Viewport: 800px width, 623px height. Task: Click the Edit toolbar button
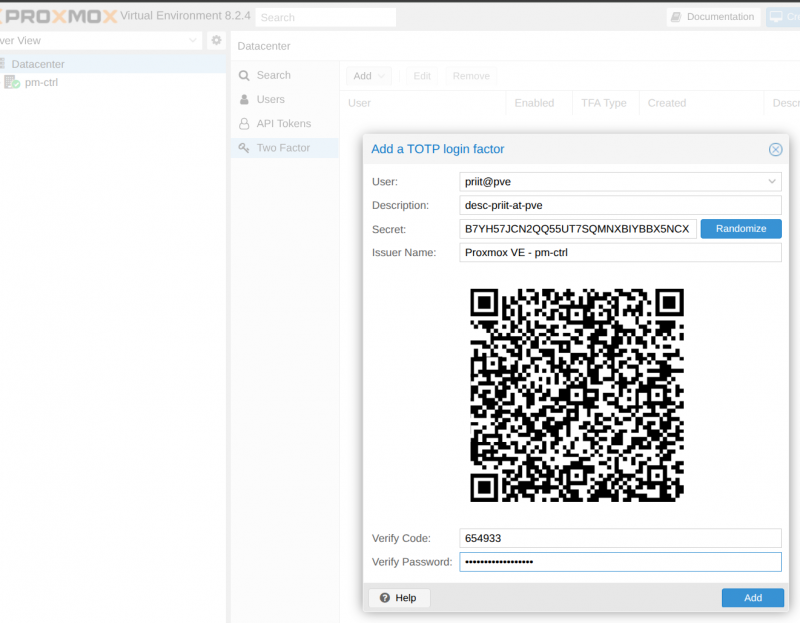422,76
